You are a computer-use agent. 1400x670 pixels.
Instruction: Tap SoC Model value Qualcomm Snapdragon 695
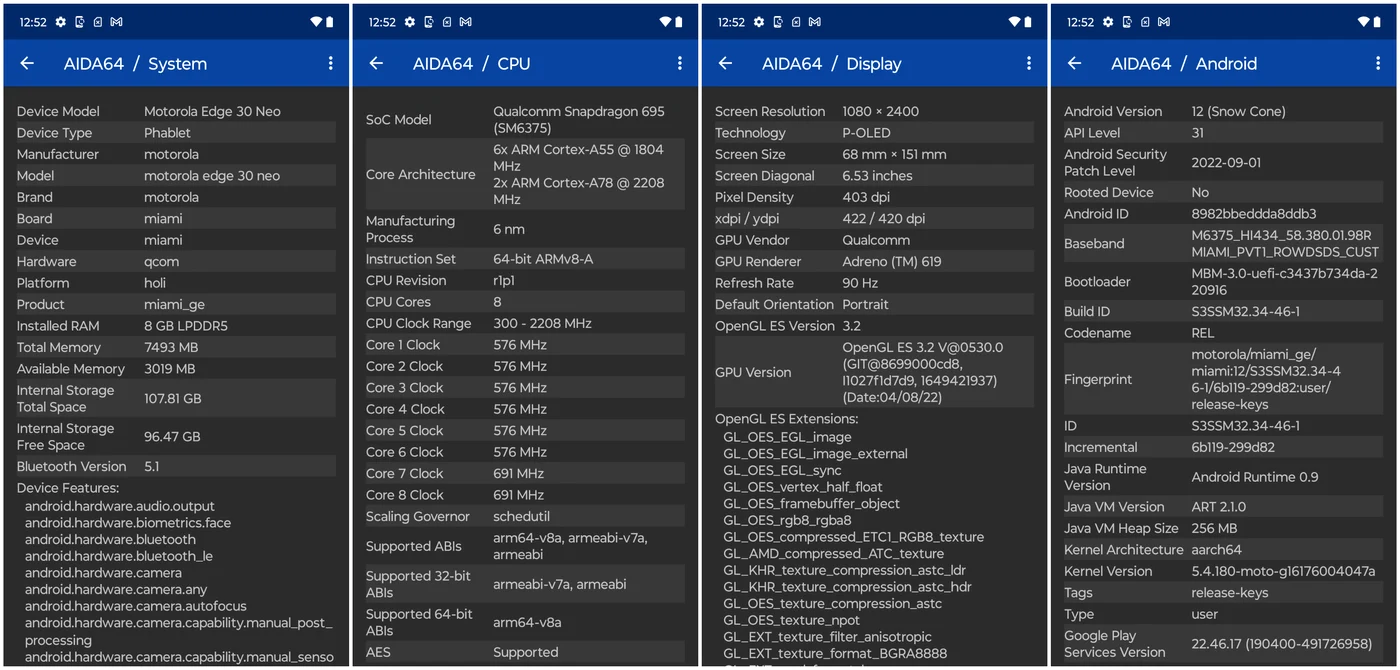tap(579, 119)
